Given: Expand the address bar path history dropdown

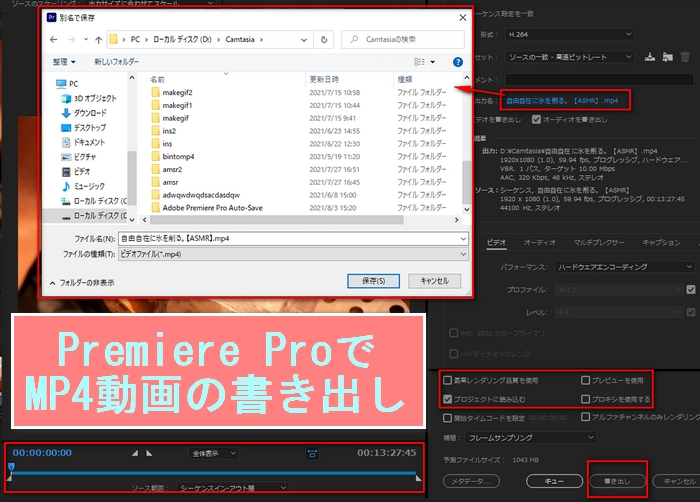Looking at the screenshot, I should click(x=304, y=40).
